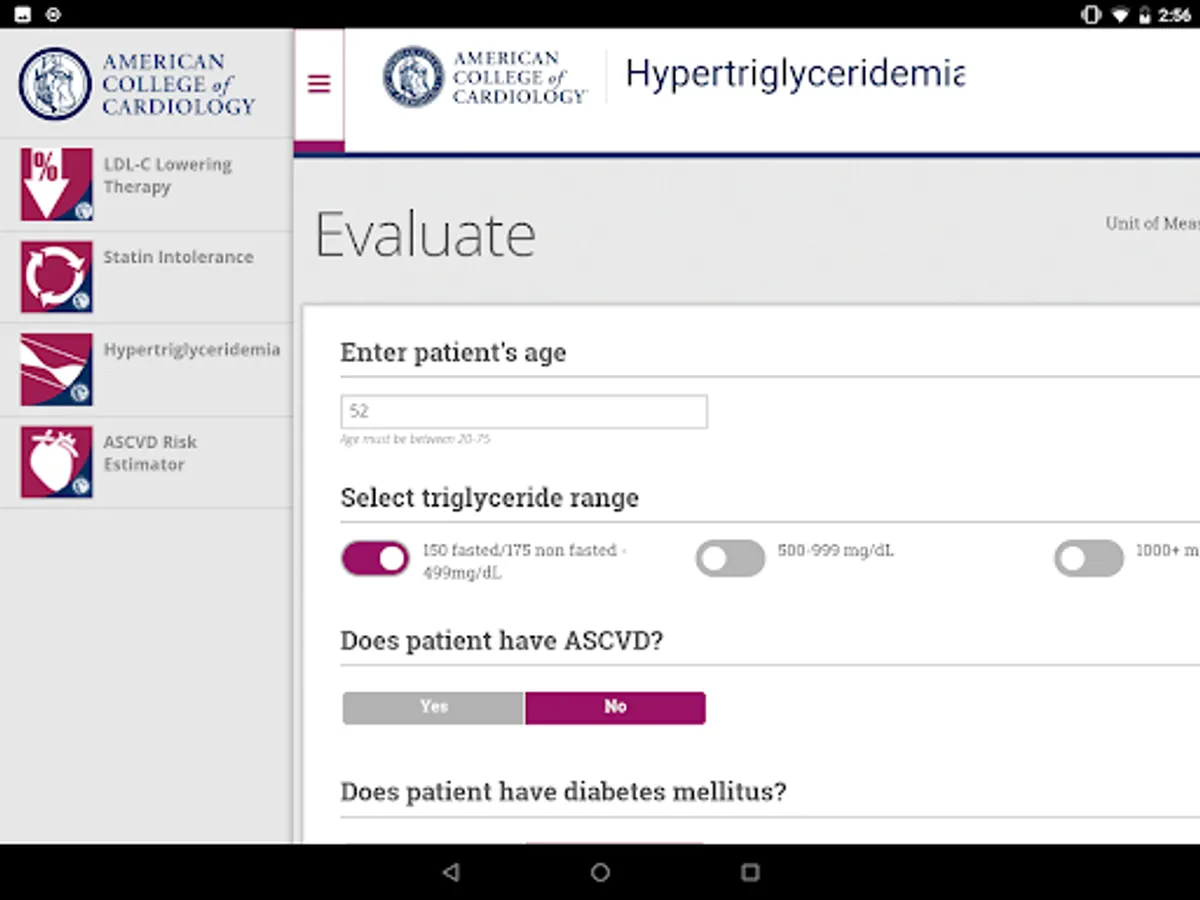The height and width of the screenshot is (900, 1200).
Task: Click 'Does patient have diabetes mellitus?' heading
Action: 563,792
